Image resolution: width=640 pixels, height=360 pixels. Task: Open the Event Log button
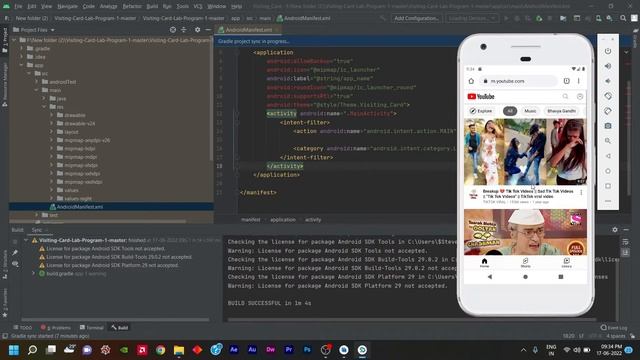(613, 327)
